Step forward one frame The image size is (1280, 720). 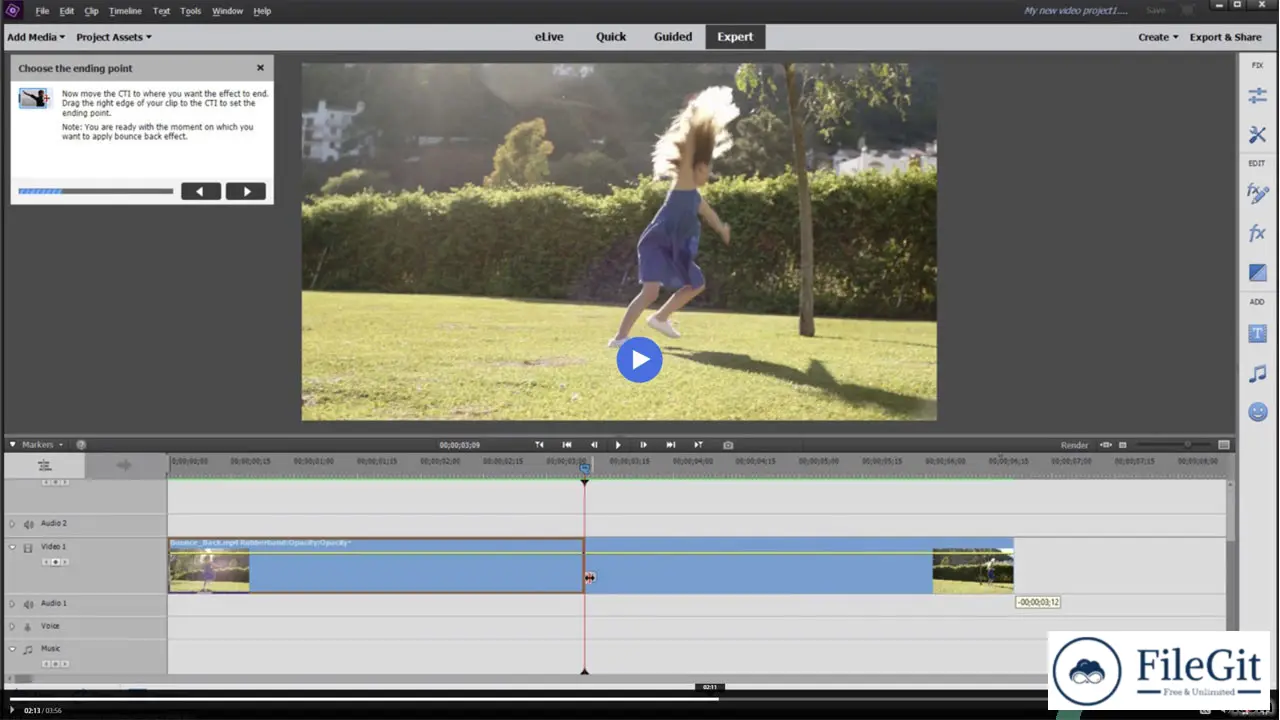point(643,445)
